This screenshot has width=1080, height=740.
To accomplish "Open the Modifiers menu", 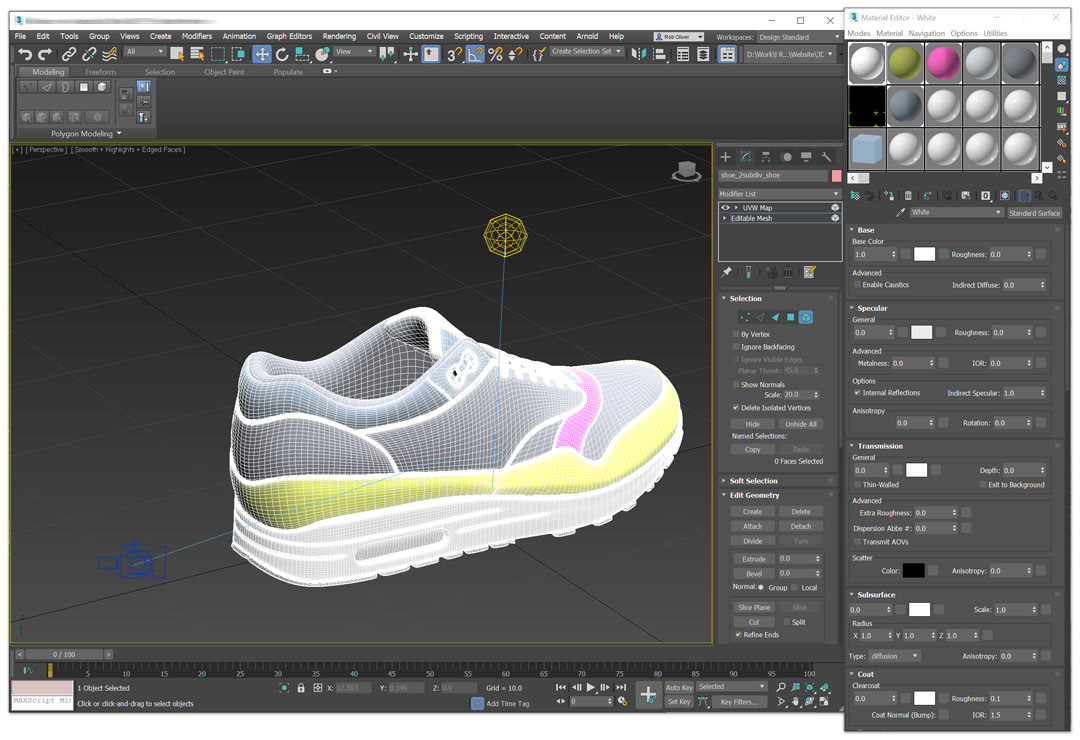I will (x=197, y=37).
